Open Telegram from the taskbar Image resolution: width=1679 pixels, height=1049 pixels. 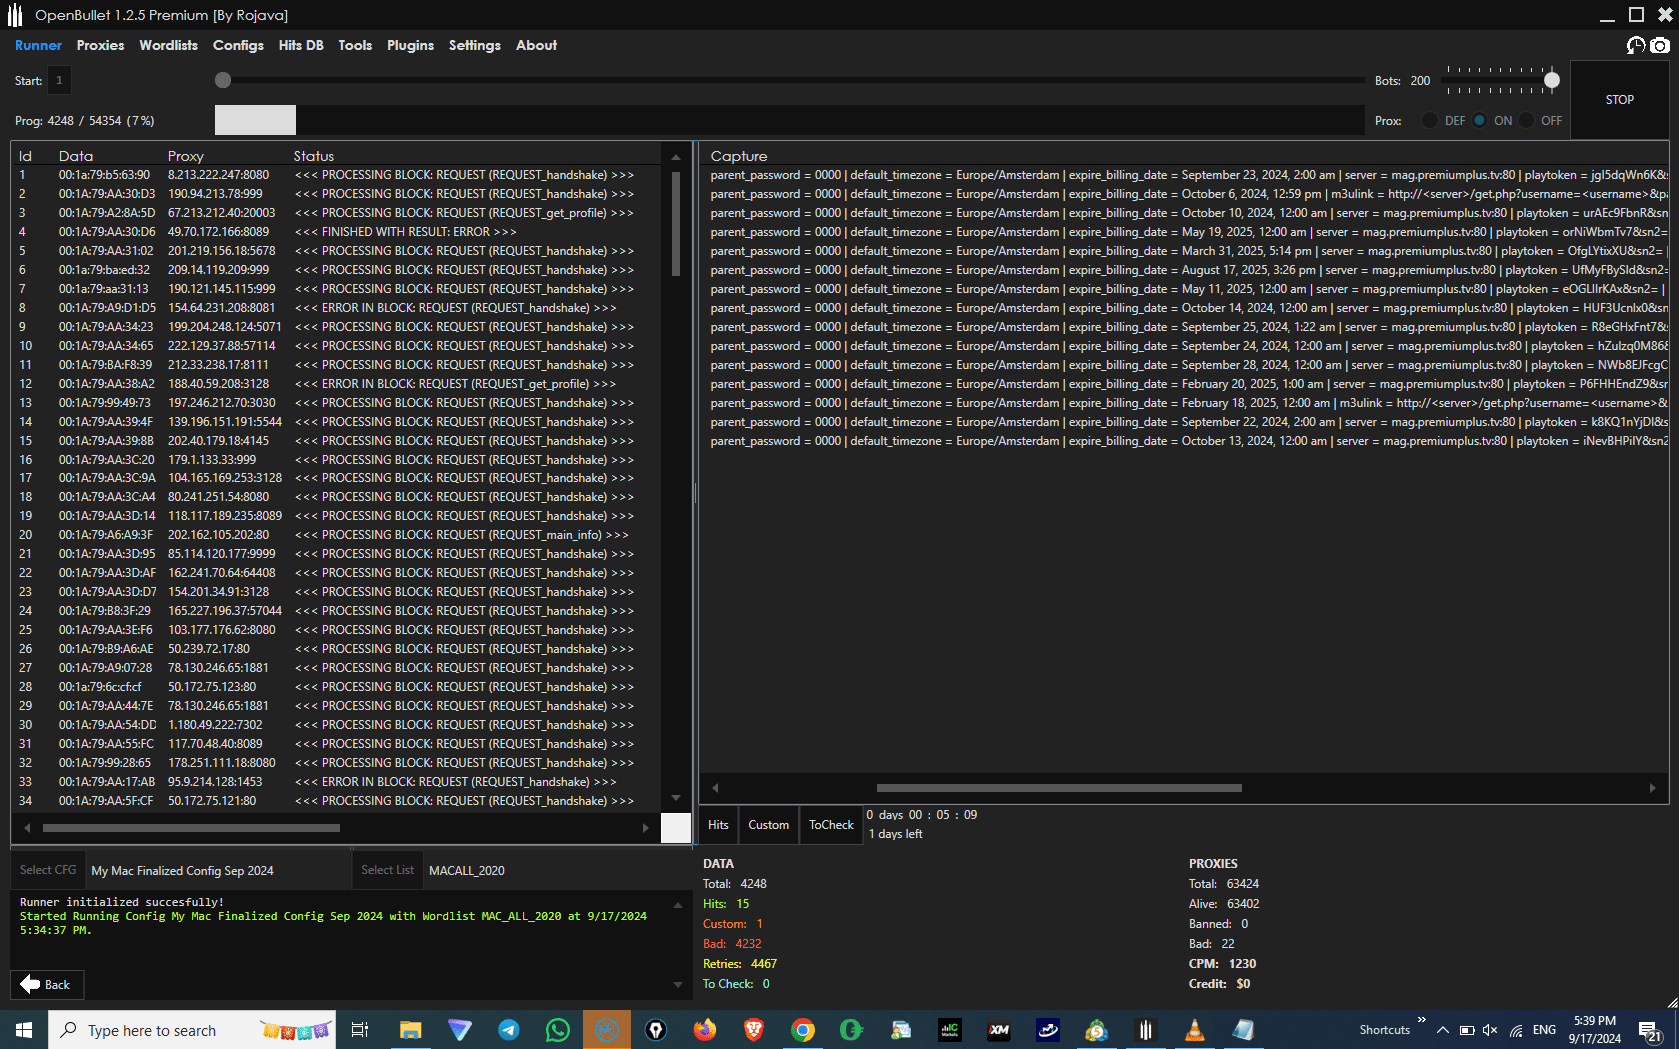[x=509, y=1030]
